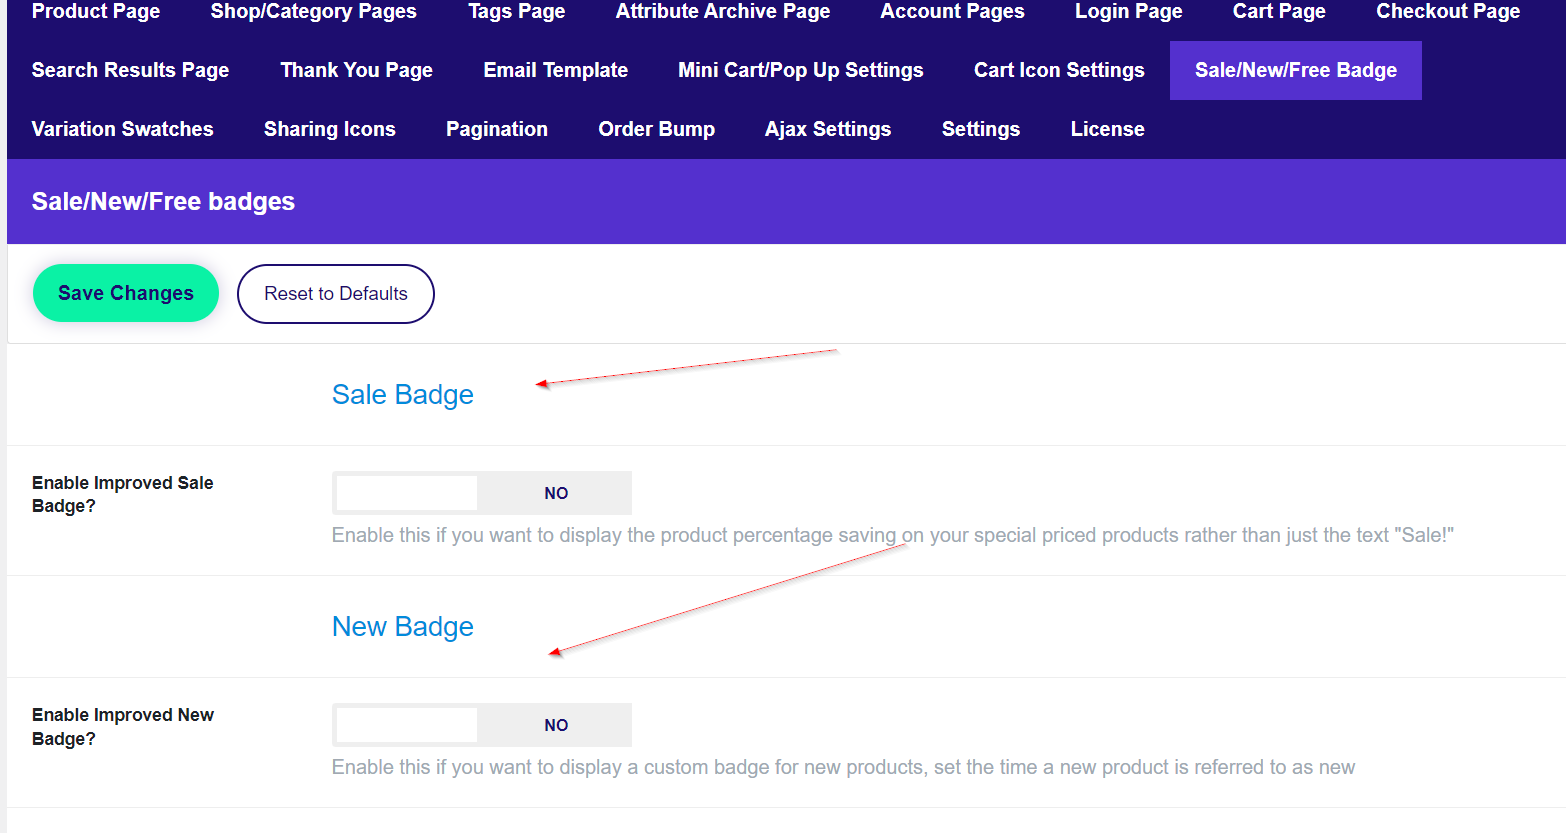Open the Email Template tab
The image size is (1566, 833).
click(x=555, y=70)
